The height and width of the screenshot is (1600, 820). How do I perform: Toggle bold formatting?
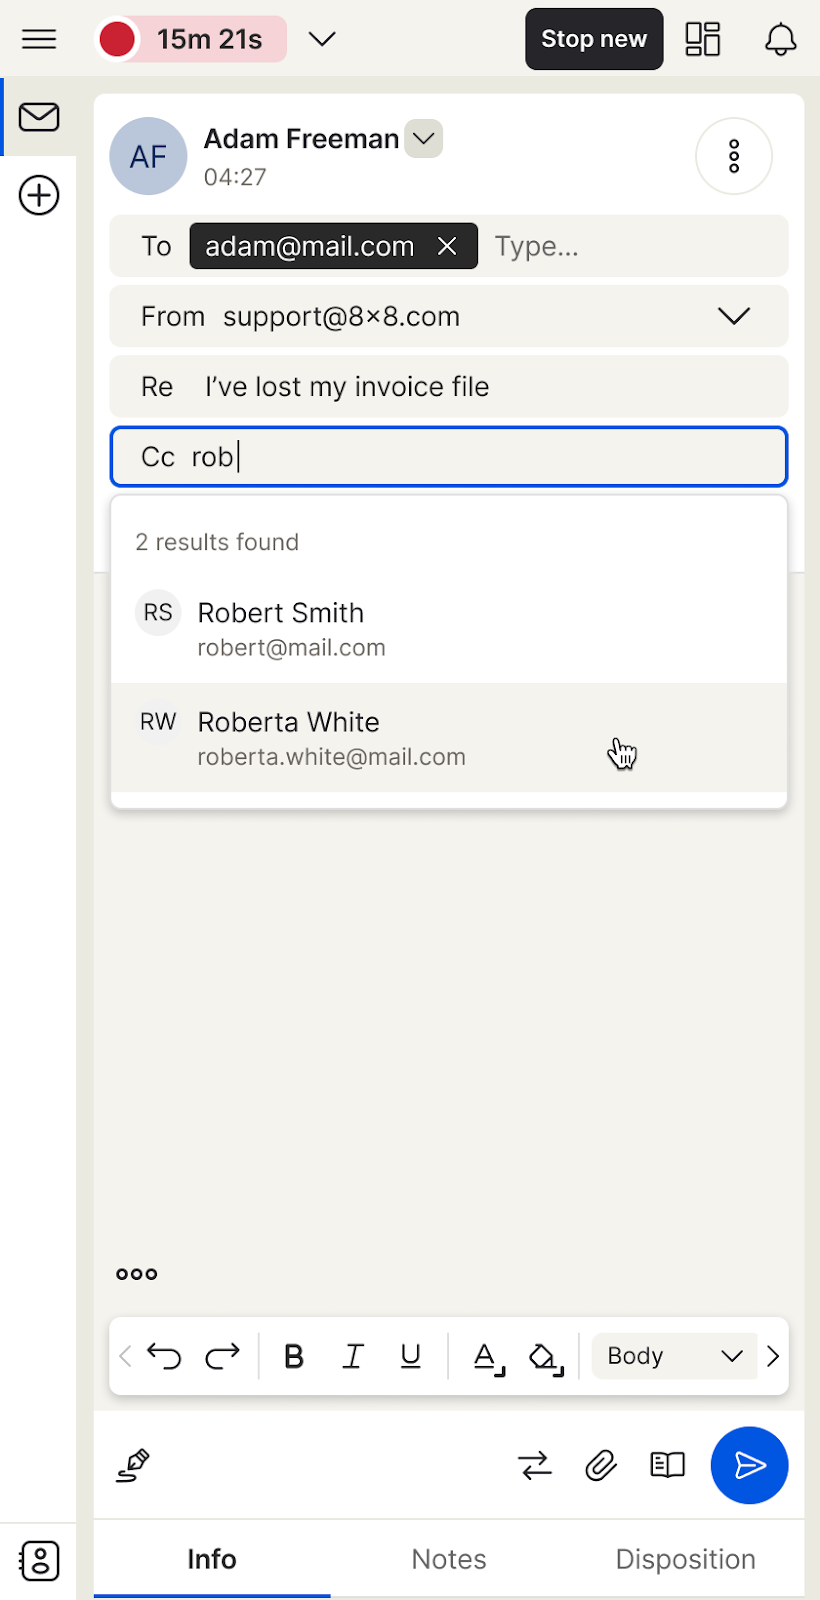[x=294, y=1356]
